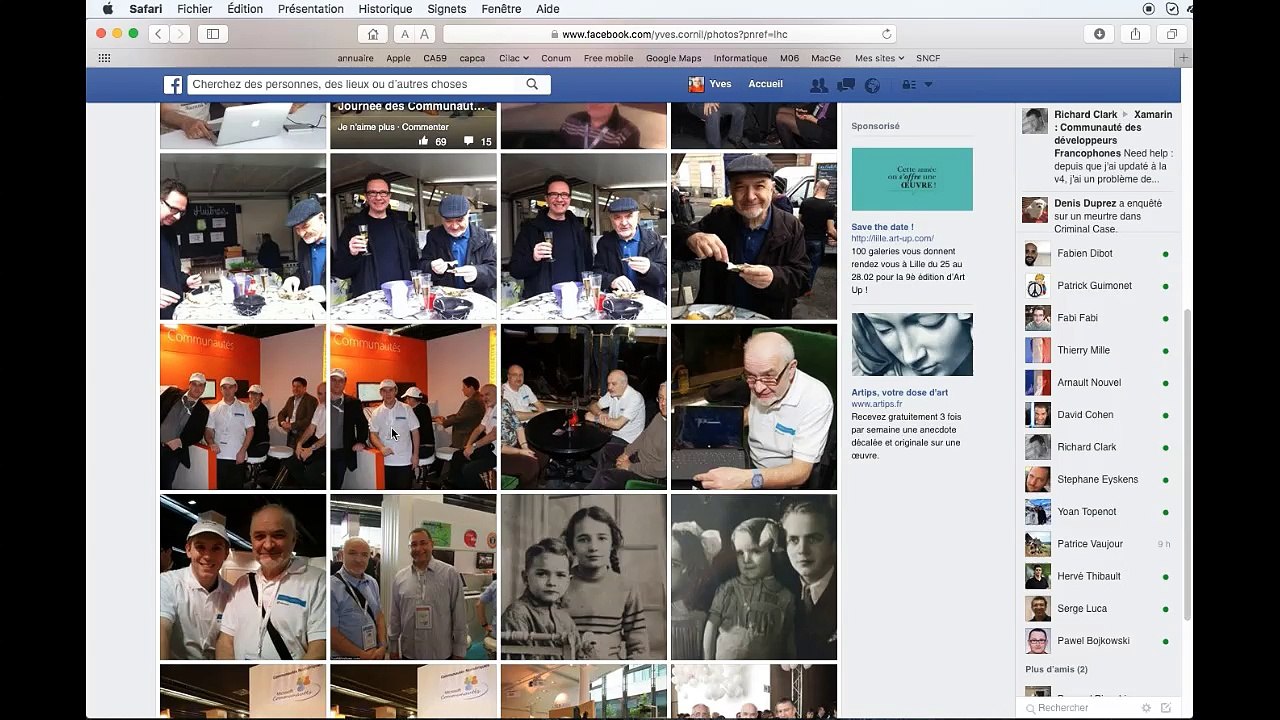Open the Signets menu
The height and width of the screenshot is (720, 1280).
coord(446,9)
